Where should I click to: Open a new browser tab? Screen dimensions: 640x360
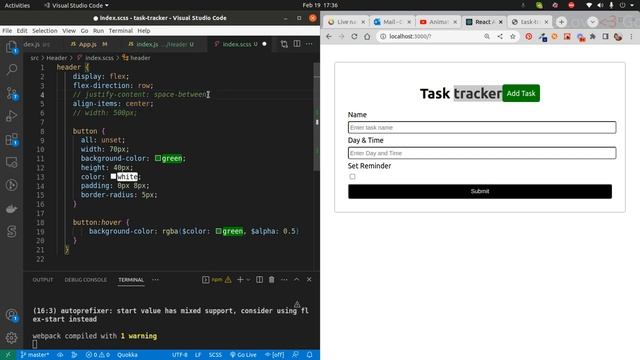[561, 22]
